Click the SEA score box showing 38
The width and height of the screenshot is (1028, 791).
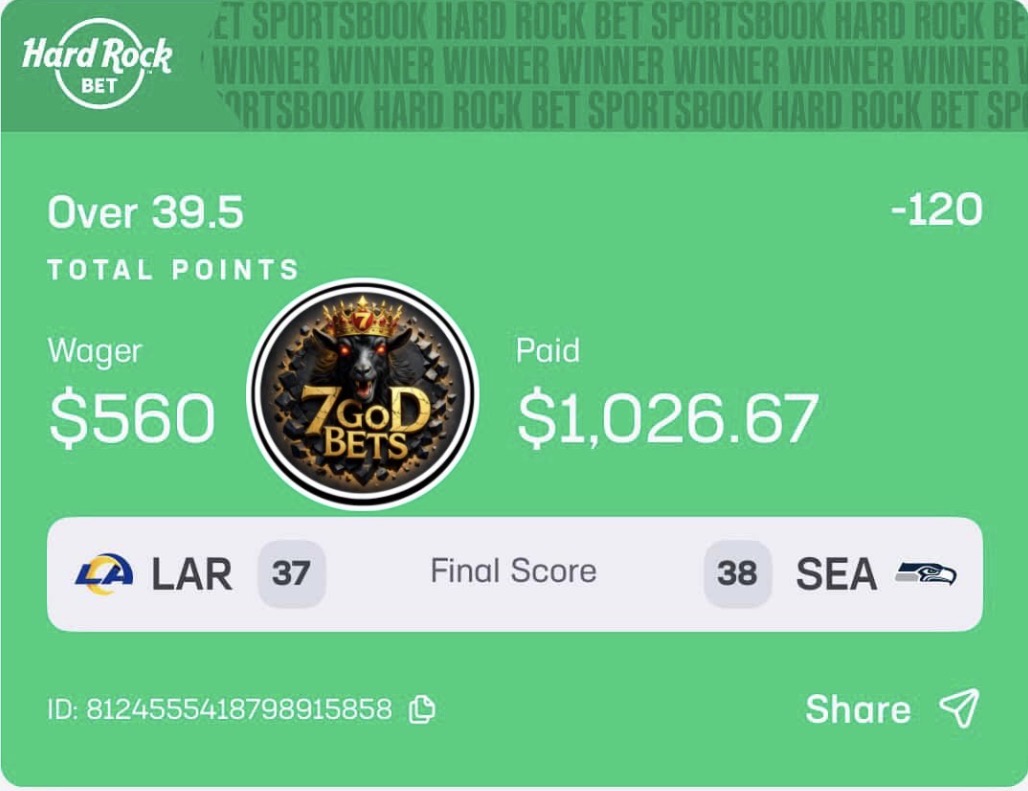[737, 574]
